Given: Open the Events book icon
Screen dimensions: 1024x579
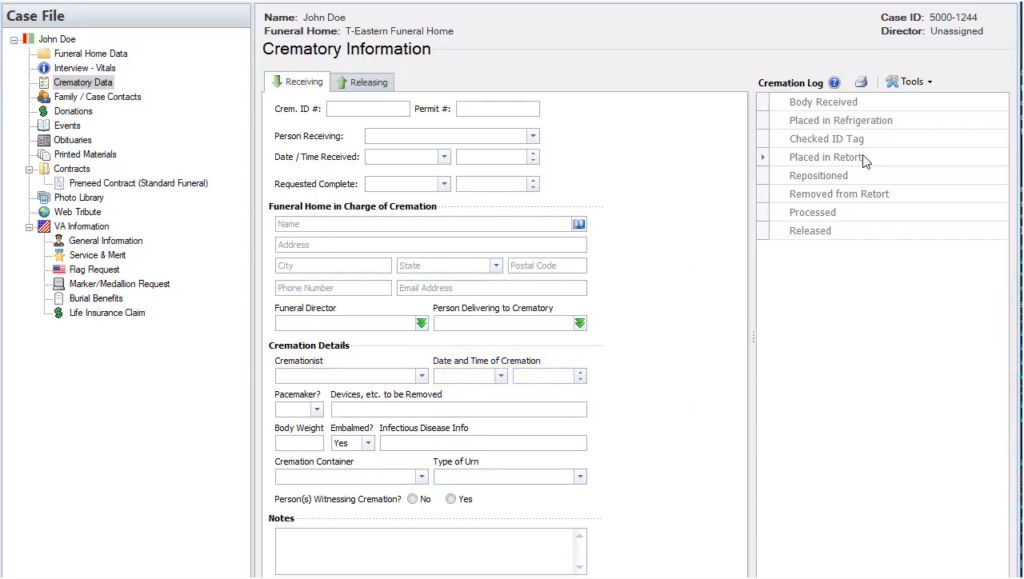Looking at the screenshot, I should point(44,125).
